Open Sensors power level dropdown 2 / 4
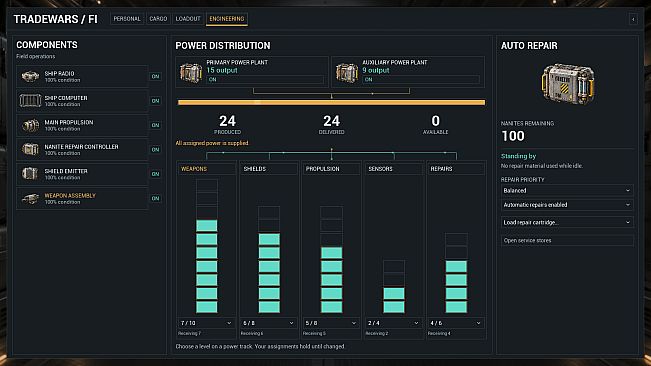 coord(394,323)
